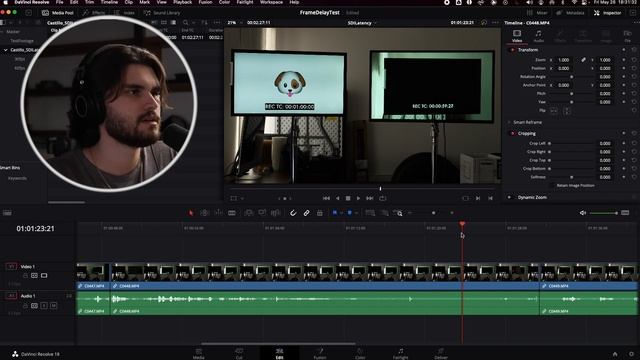
Task: Click the Replace Clip edit icon
Action: [x=276, y=213]
